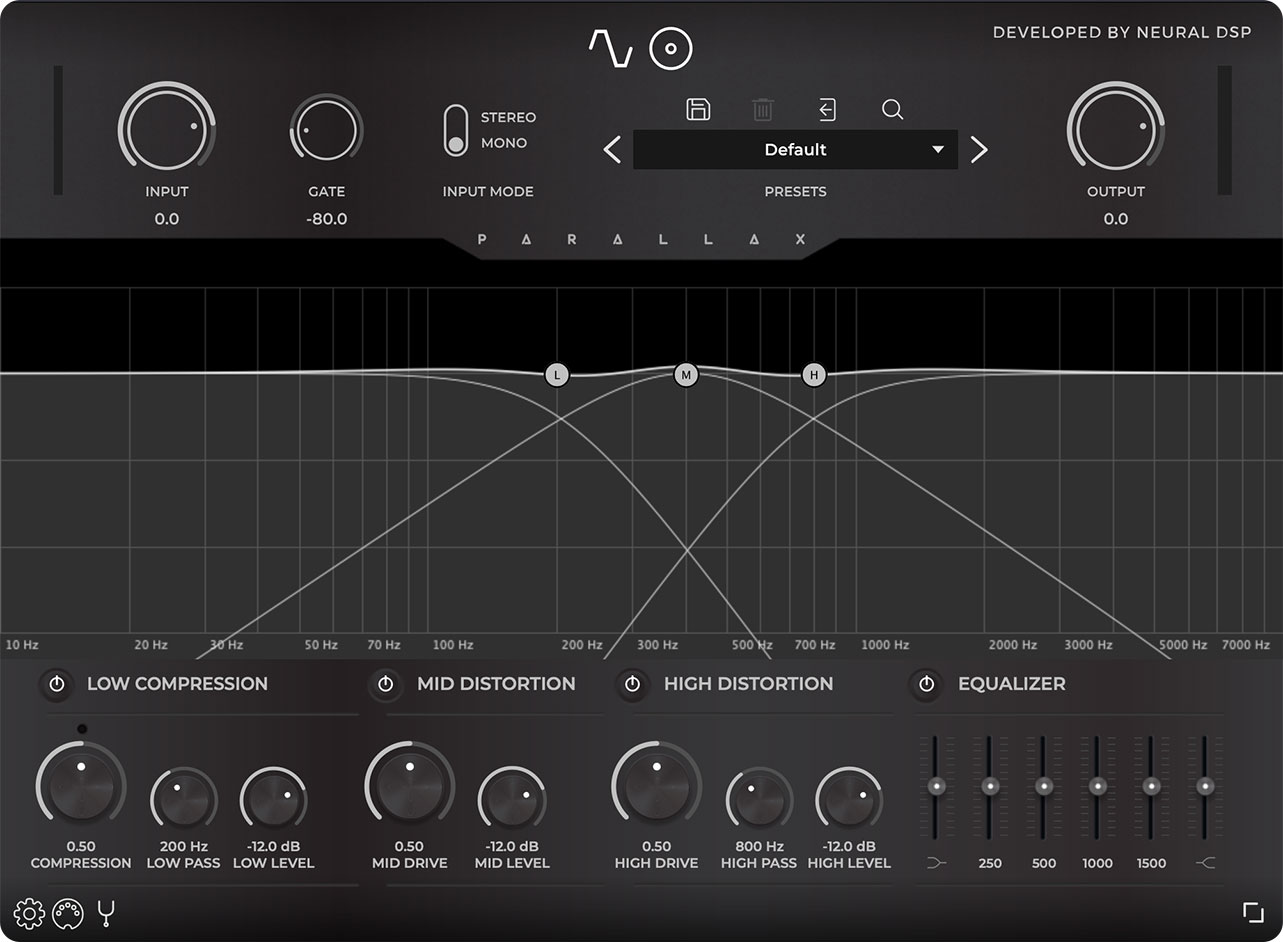Image resolution: width=1283 pixels, height=942 pixels.
Task: Click the Low Level -12.0 dB value
Action: (273, 847)
